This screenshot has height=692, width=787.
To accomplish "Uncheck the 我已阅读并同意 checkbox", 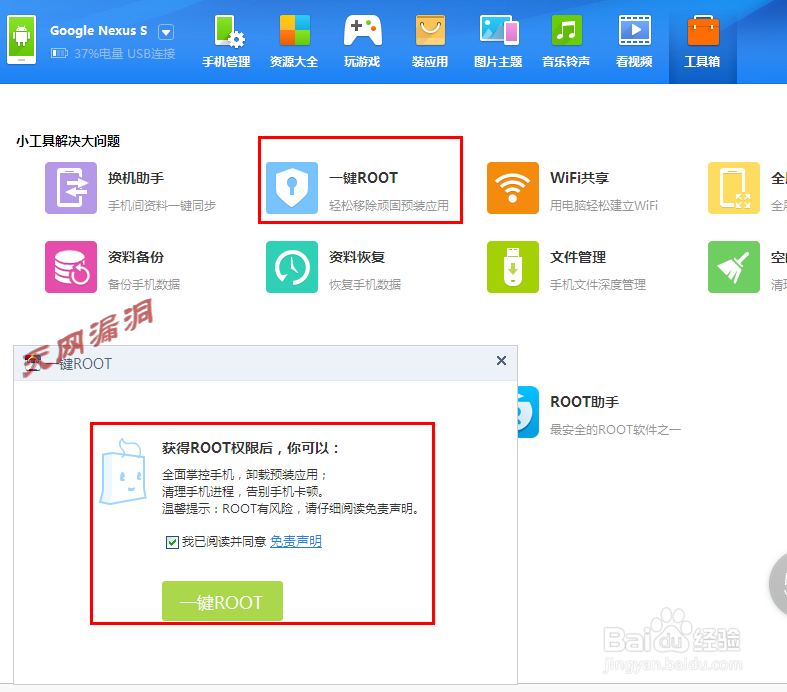I will pos(172,542).
